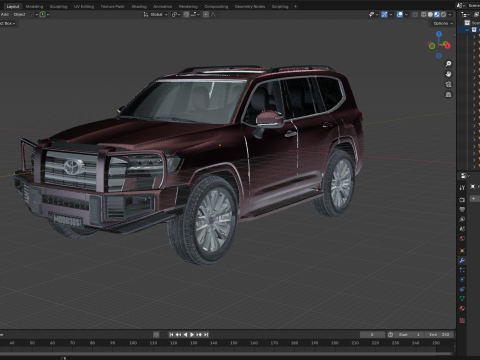Switch to the UV Editing workspace tab

tap(84, 6)
